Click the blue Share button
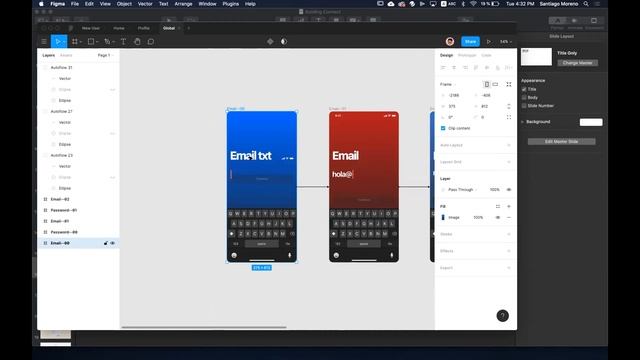Image resolution: width=640 pixels, height=360 pixels. (x=470, y=42)
